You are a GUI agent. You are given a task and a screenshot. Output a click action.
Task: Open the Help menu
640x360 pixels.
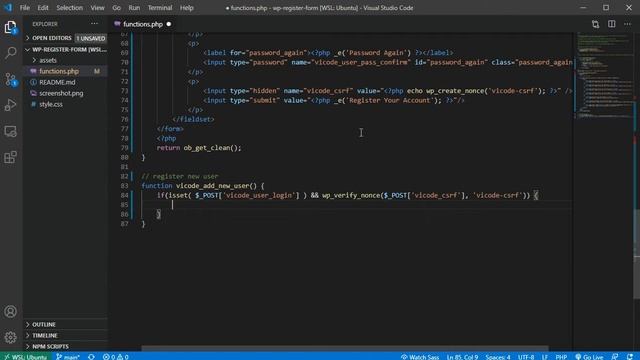point(187,8)
